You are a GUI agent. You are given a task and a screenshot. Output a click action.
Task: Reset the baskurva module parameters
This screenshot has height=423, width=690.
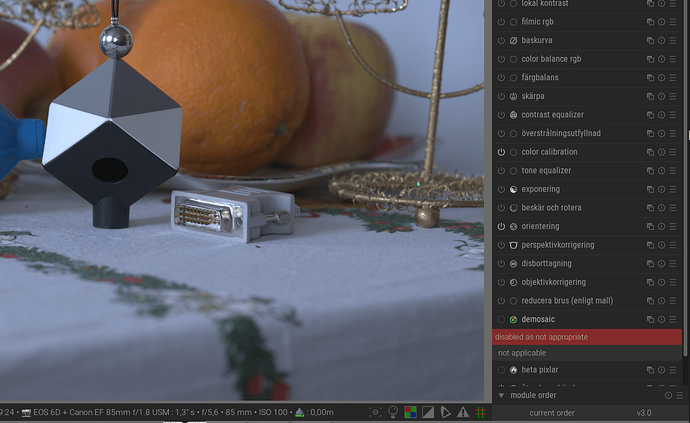pos(662,41)
